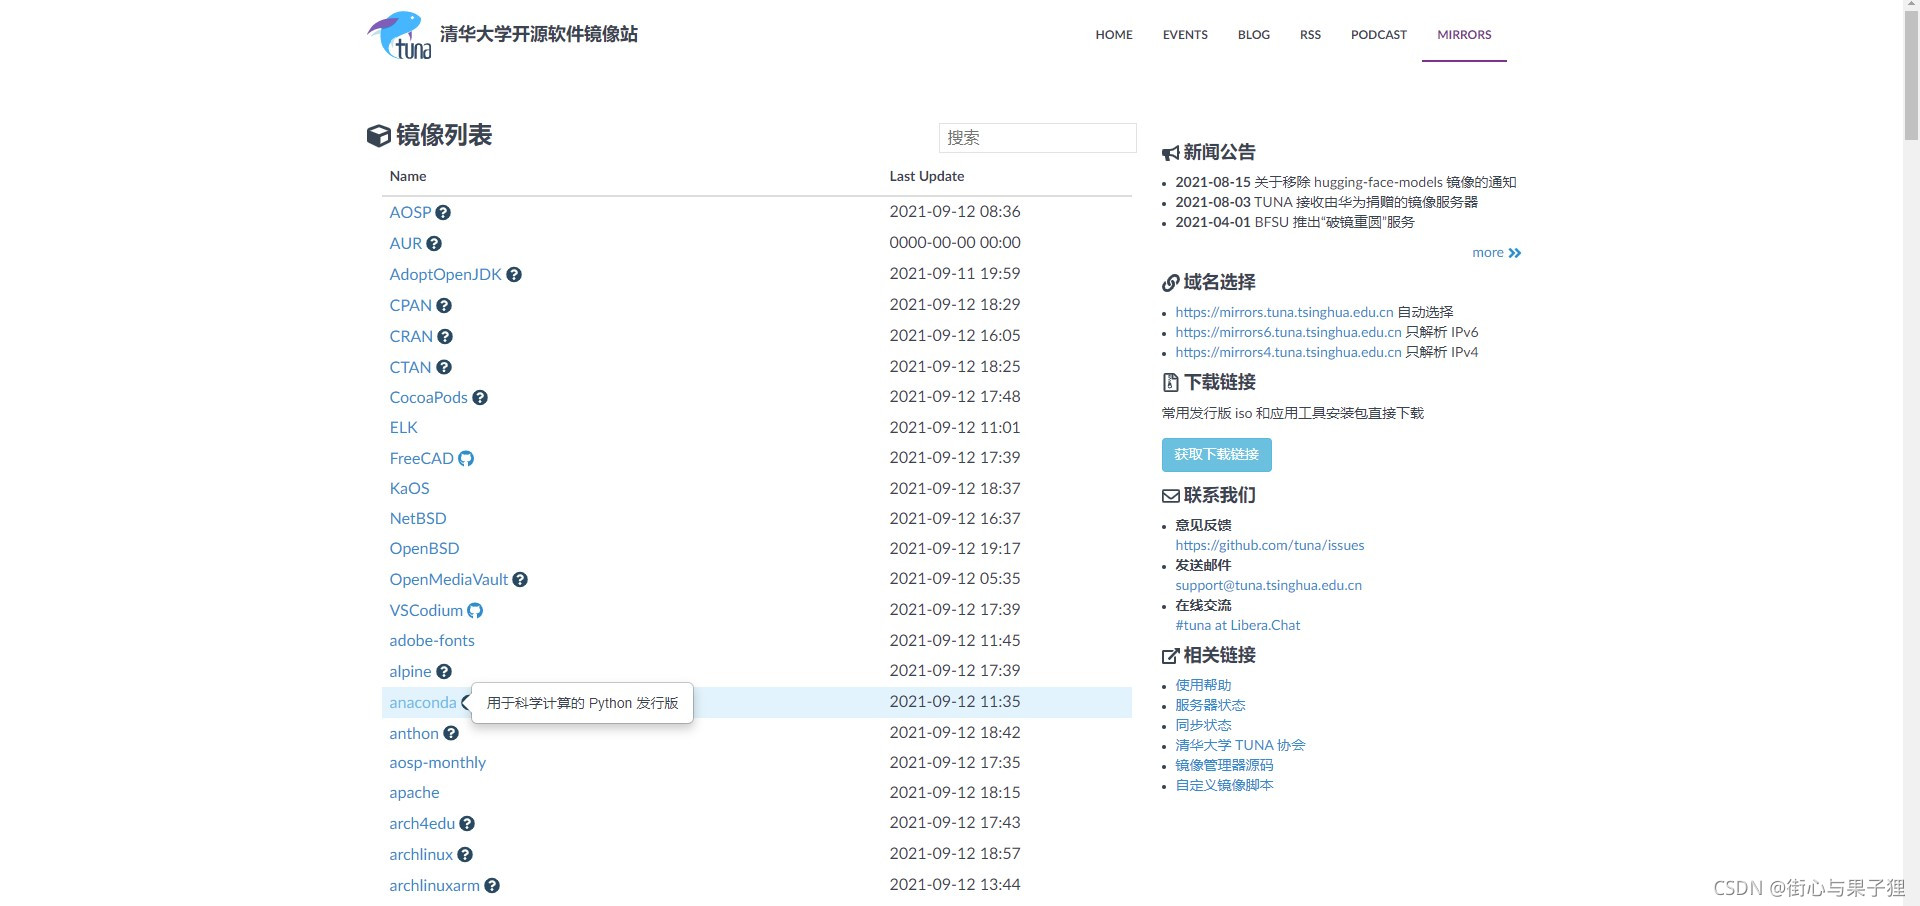Click the help icon beside archlinux
Viewport: 1920px width, 906px height.
pos(465,855)
